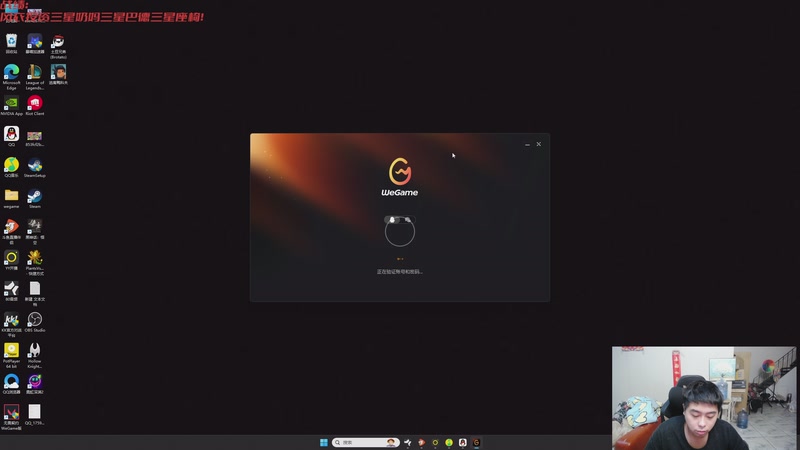
Task: Switch to WeChat login in WeGame
Action: tap(408, 220)
